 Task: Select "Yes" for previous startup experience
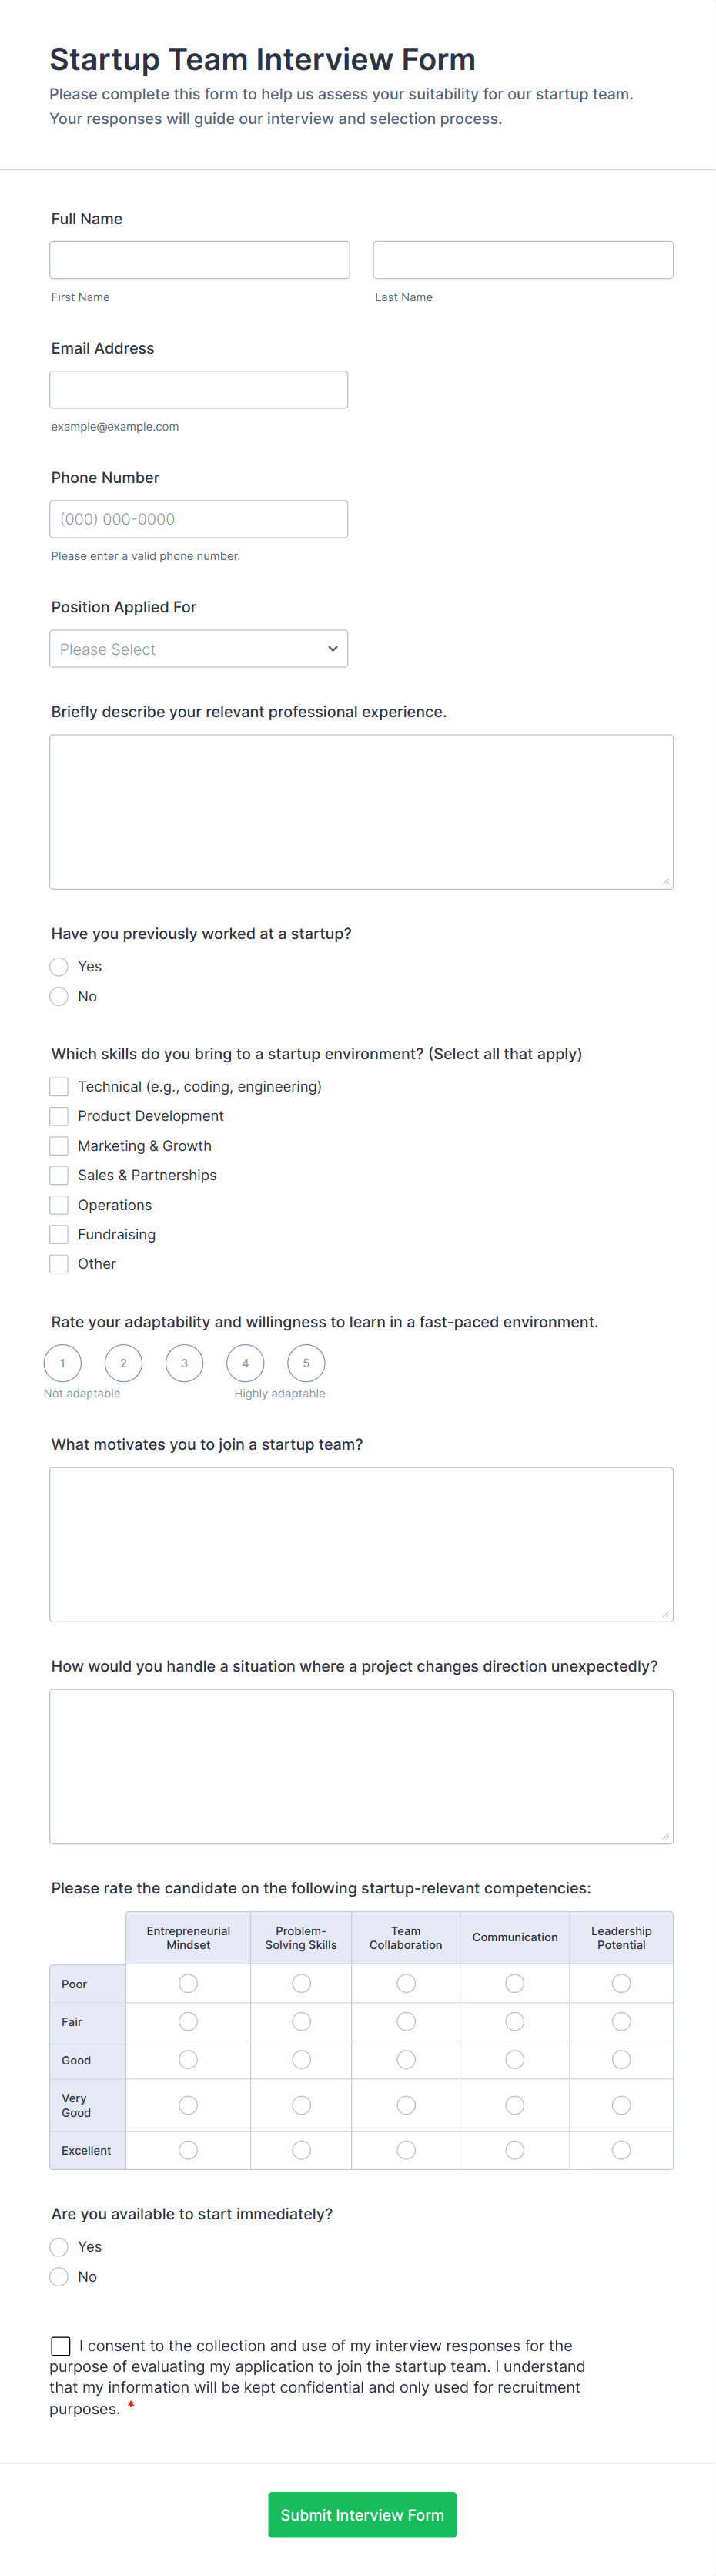pos(59,966)
